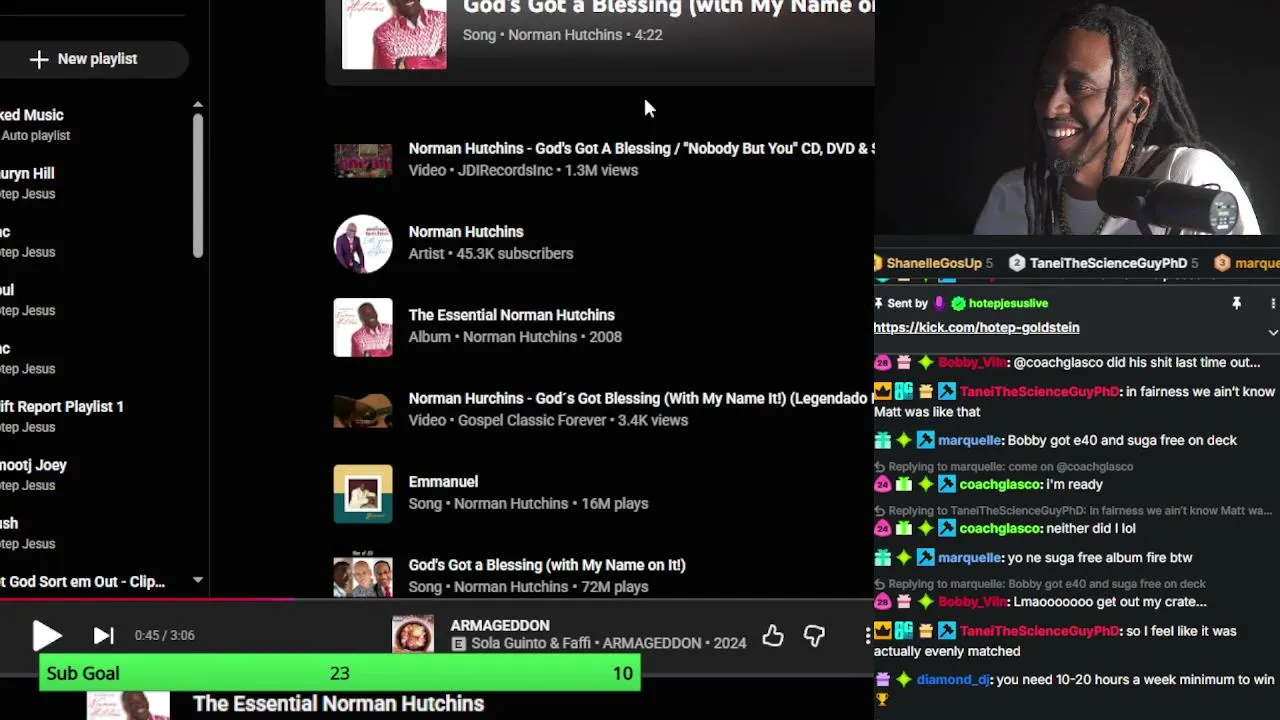Click the rank 3 leaderboard badge

[x=1222, y=263]
